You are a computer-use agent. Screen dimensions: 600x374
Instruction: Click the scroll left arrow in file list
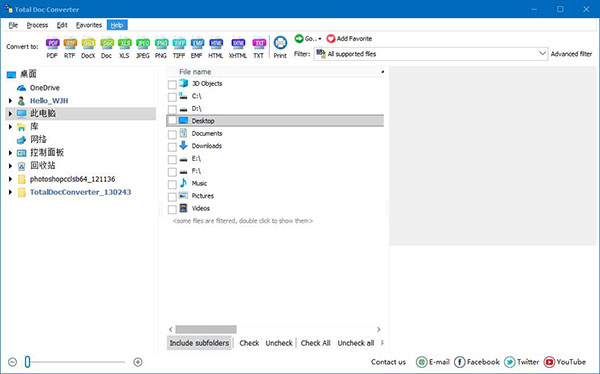pos(171,329)
